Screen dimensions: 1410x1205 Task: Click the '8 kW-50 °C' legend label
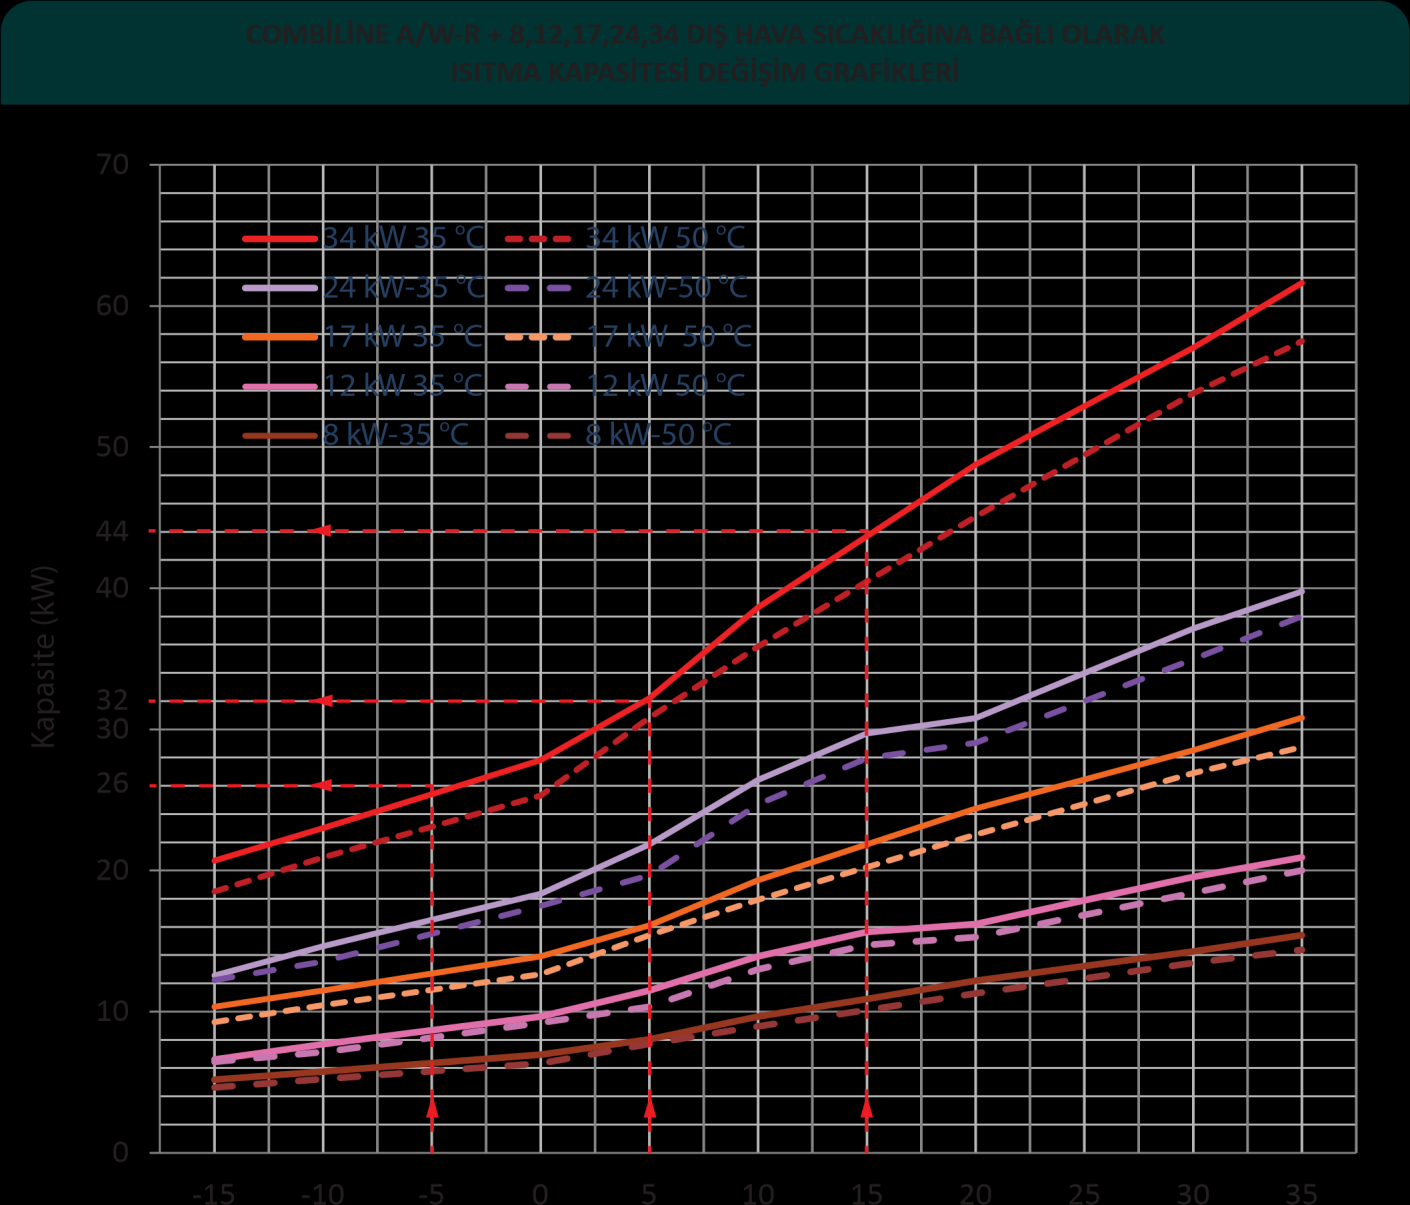pos(659,434)
